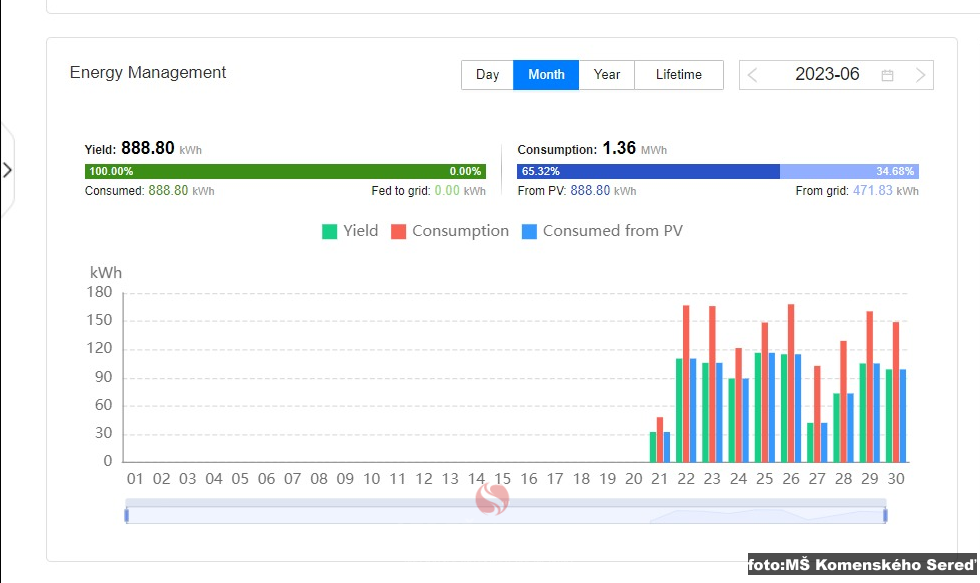Click the left handle of chart zoom slider
The width and height of the screenshot is (980, 583).
126,516
